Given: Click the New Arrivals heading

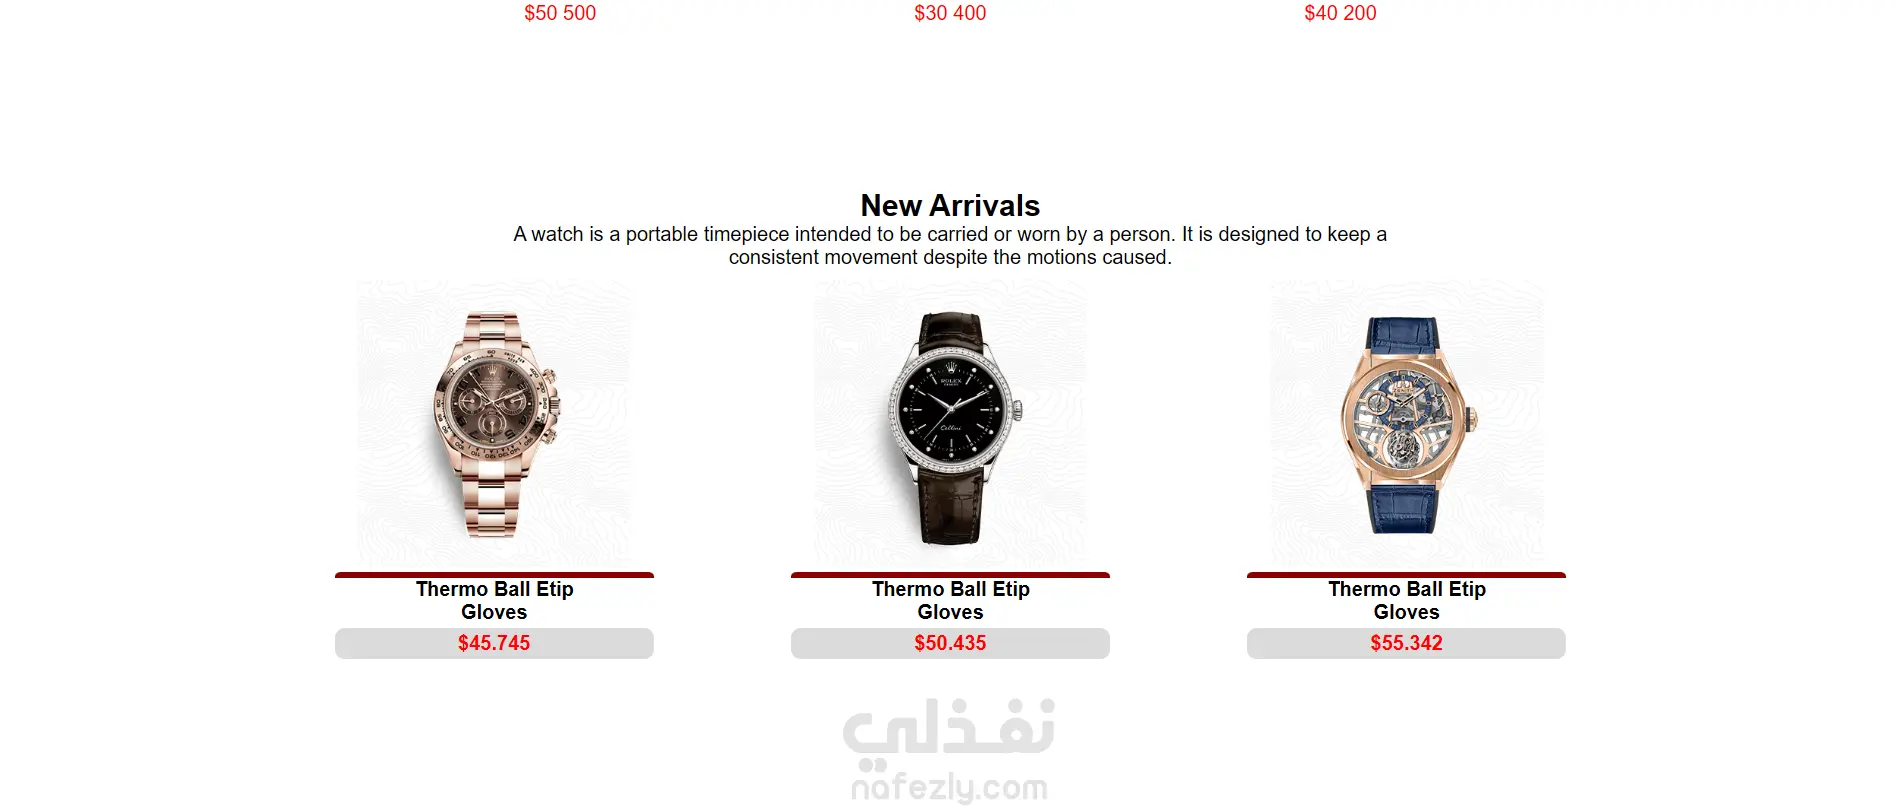Looking at the screenshot, I should click(x=950, y=205).
